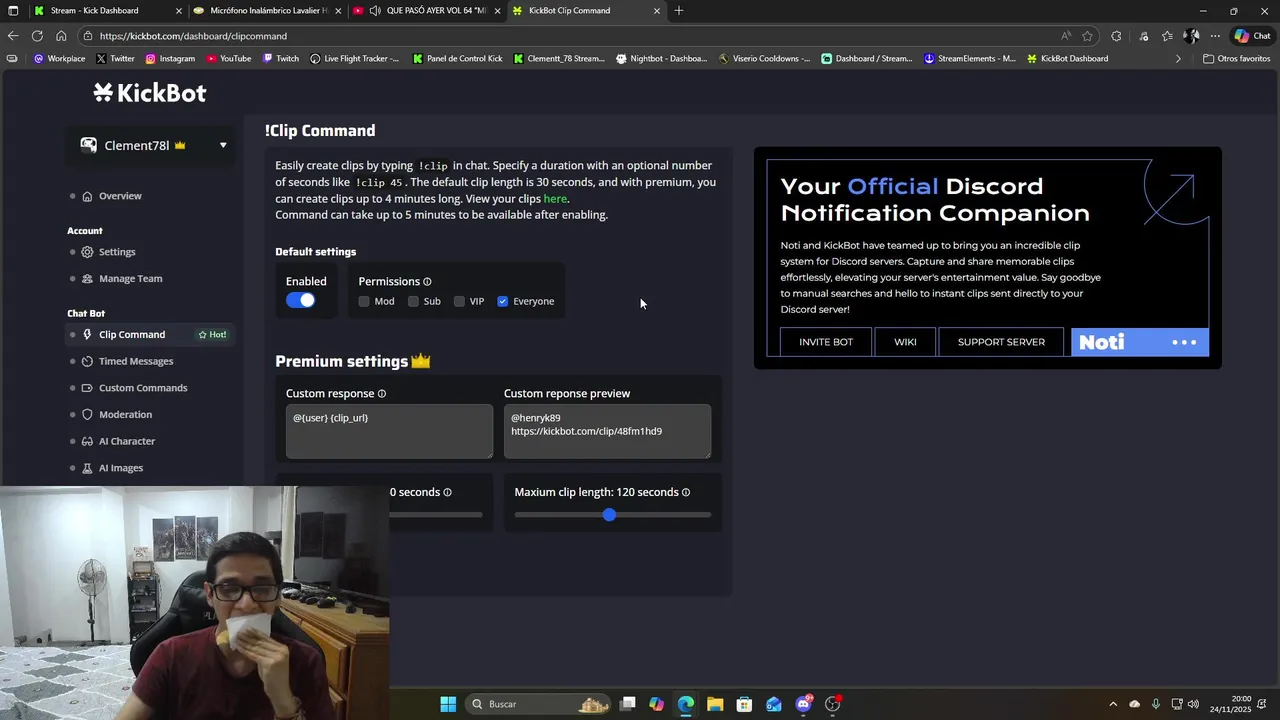This screenshot has width=1280, height=720.
Task: Add this page to favorites star
Action: [x=1087, y=36]
